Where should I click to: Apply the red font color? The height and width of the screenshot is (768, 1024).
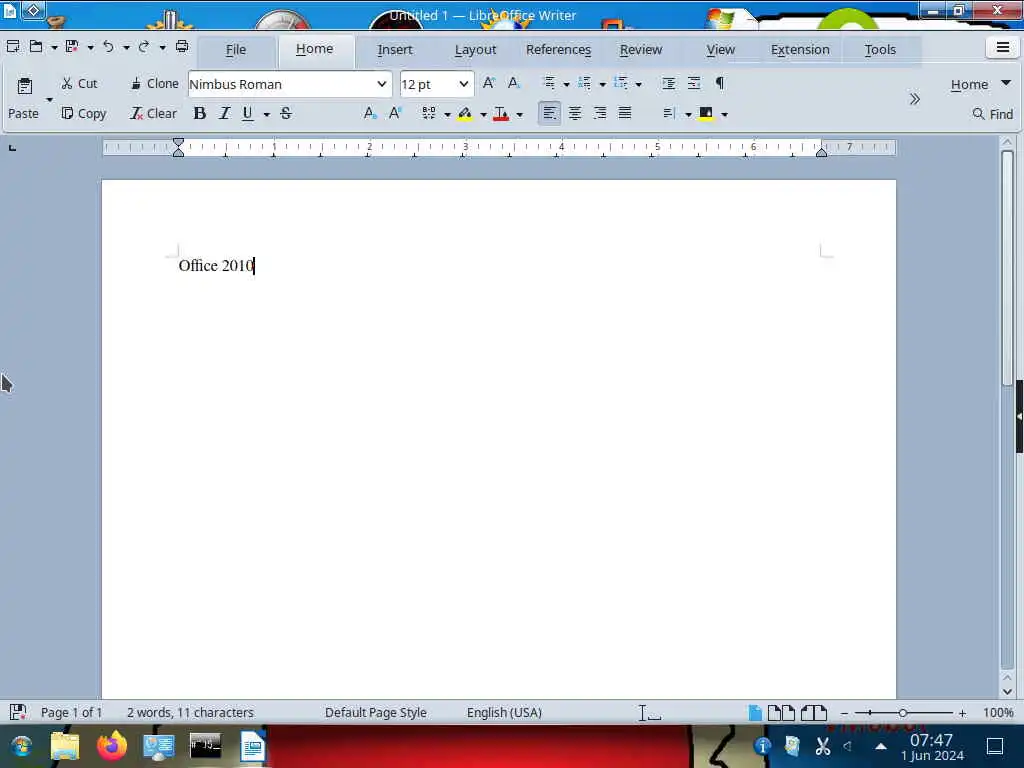coord(501,114)
